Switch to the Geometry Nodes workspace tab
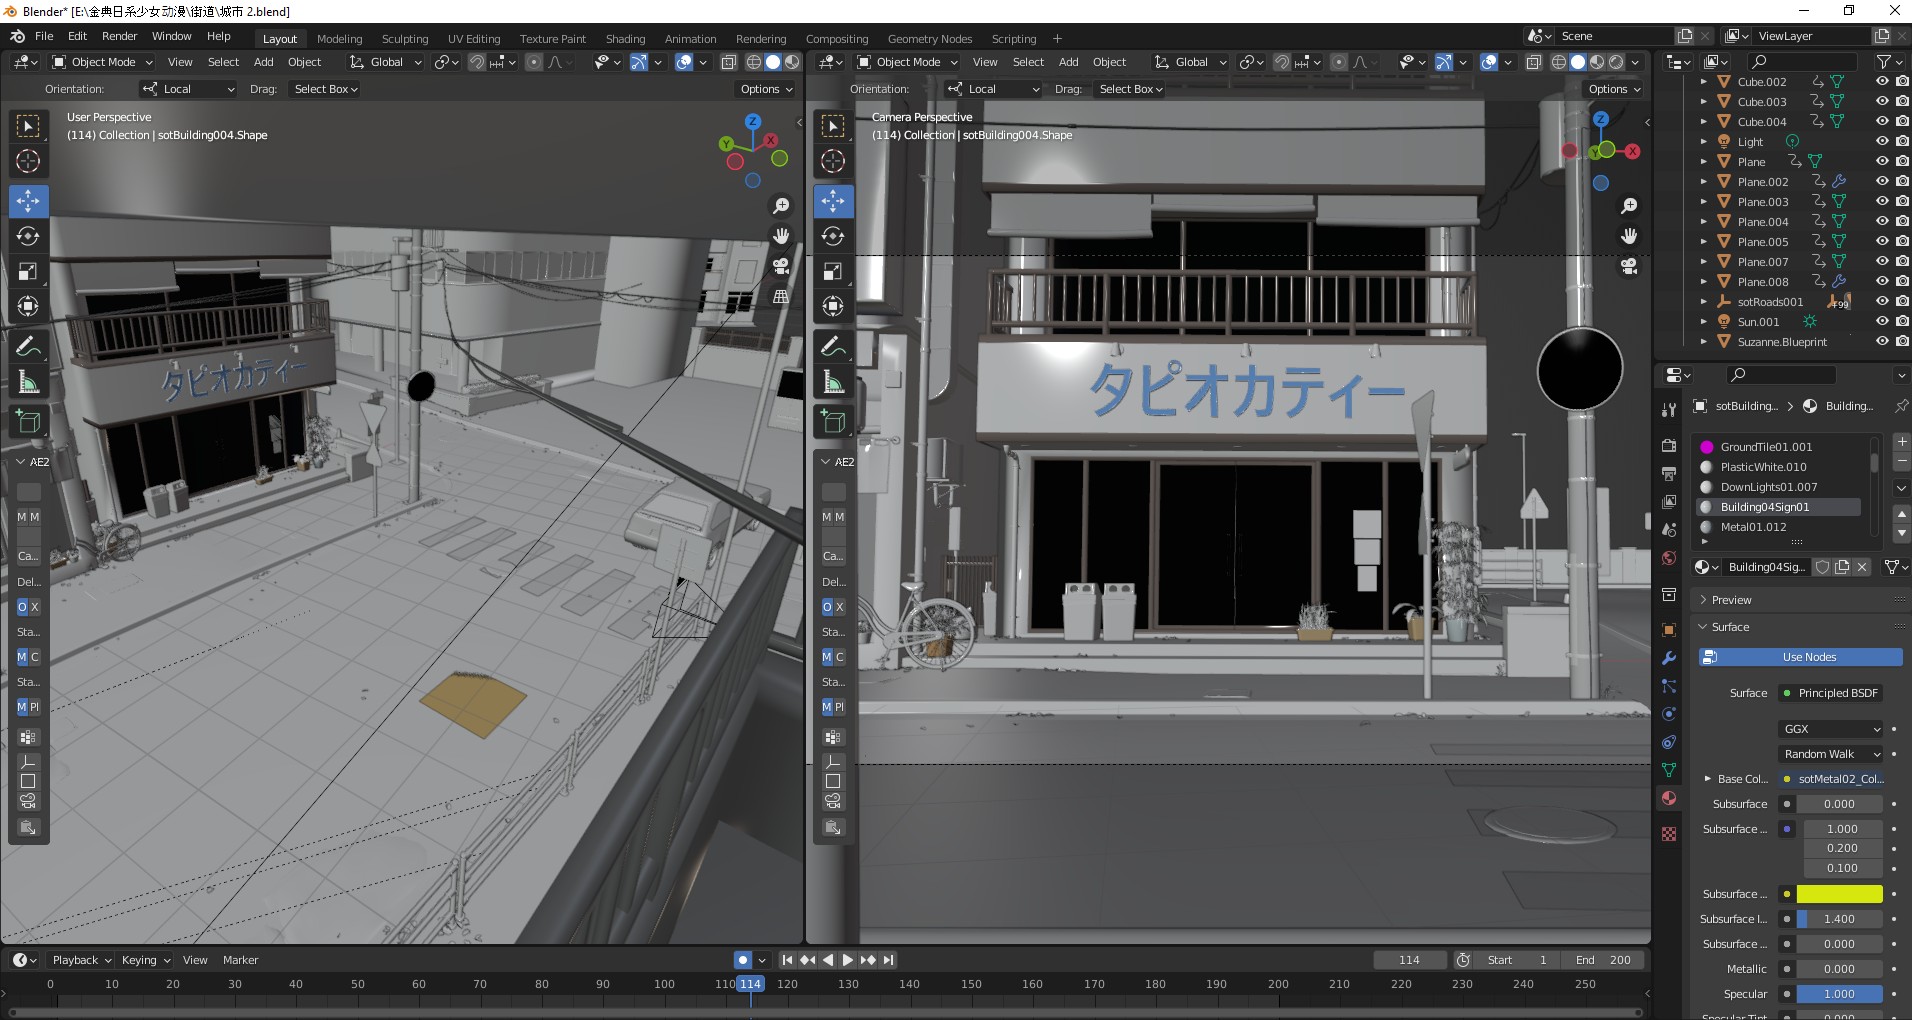 (x=929, y=39)
